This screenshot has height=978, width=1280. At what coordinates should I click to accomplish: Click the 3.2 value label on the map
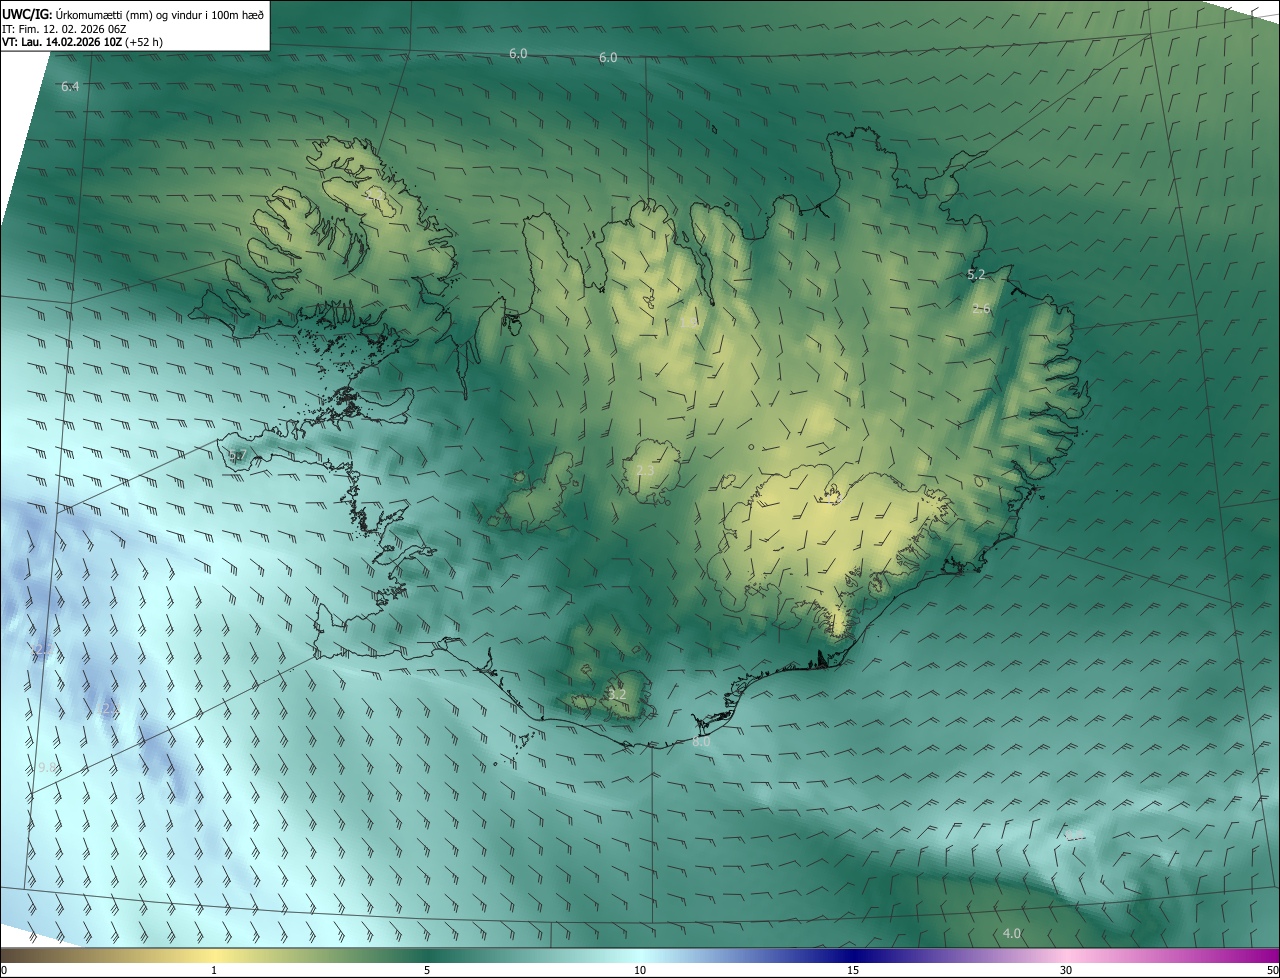pos(617,694)
